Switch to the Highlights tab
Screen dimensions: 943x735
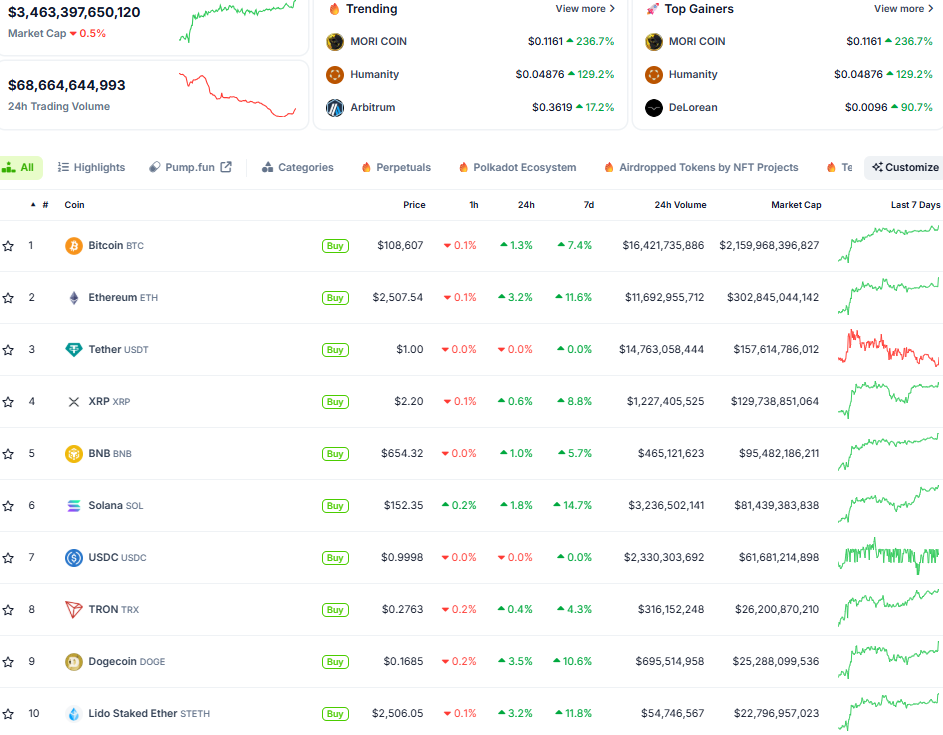click(x=90, y=167)
